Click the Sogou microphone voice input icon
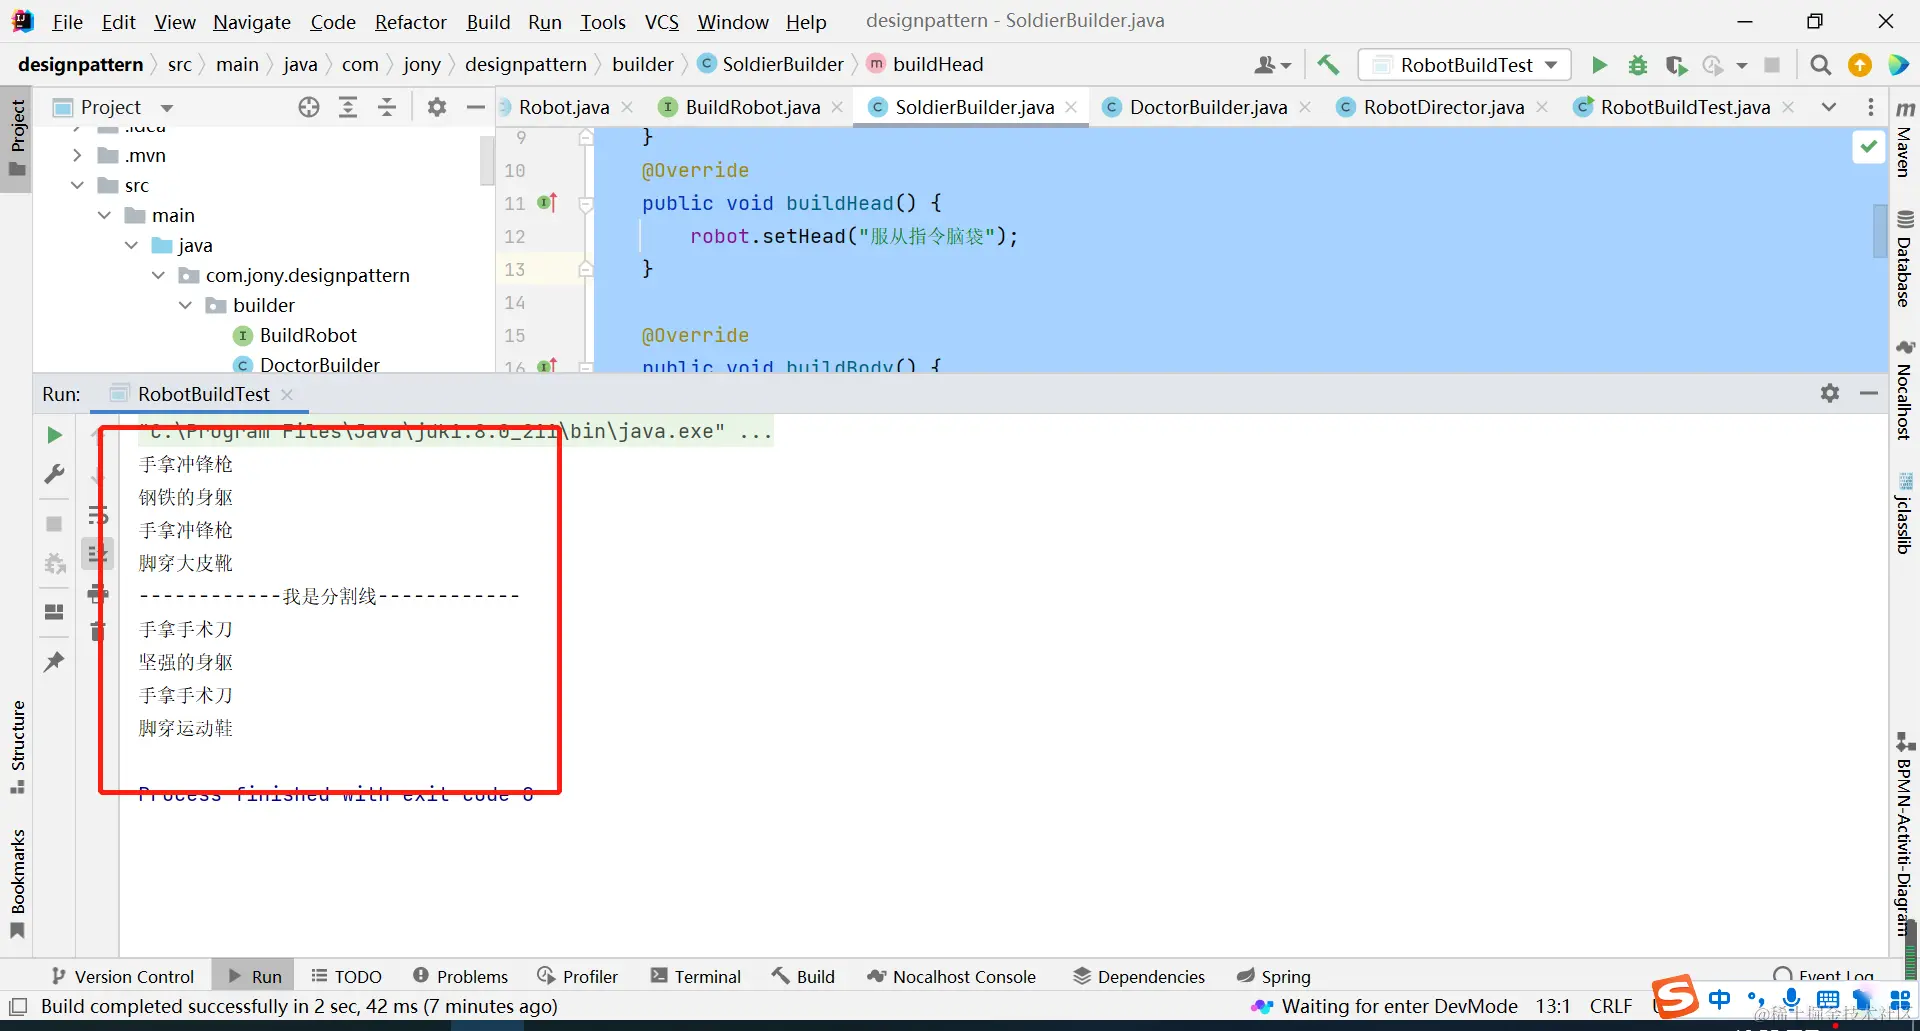 [x=1792, y=999]
